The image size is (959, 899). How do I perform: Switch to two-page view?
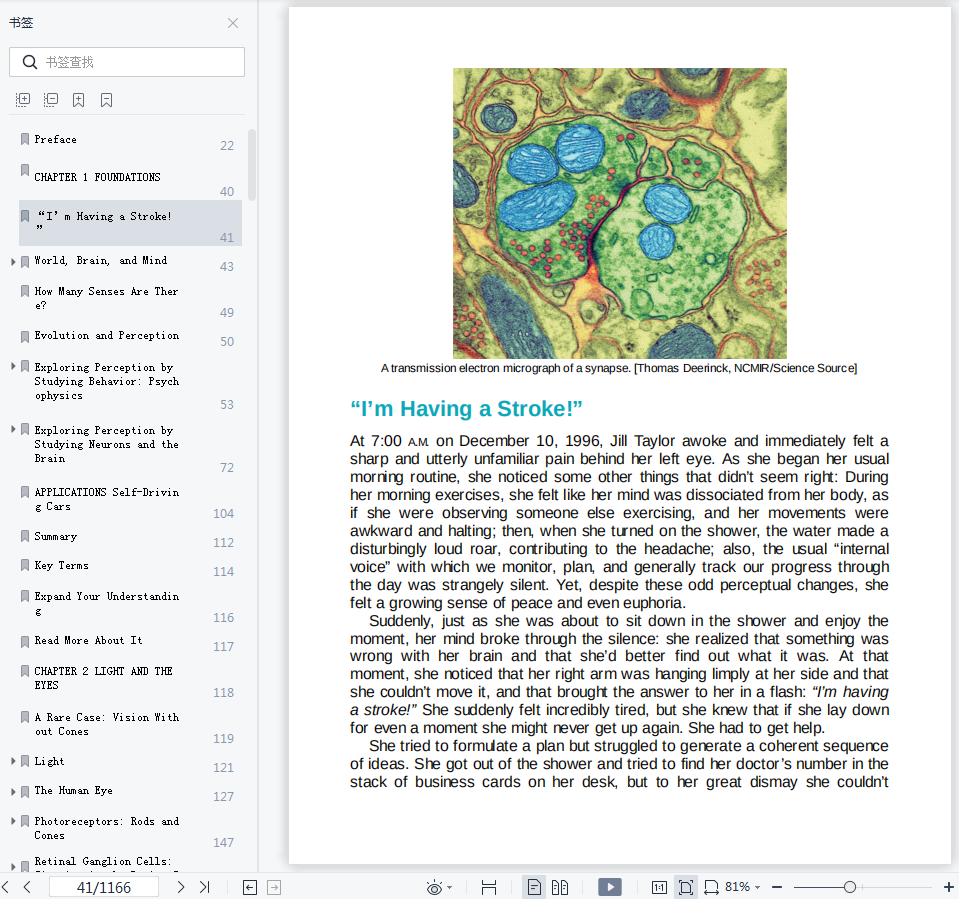point(560,887)
